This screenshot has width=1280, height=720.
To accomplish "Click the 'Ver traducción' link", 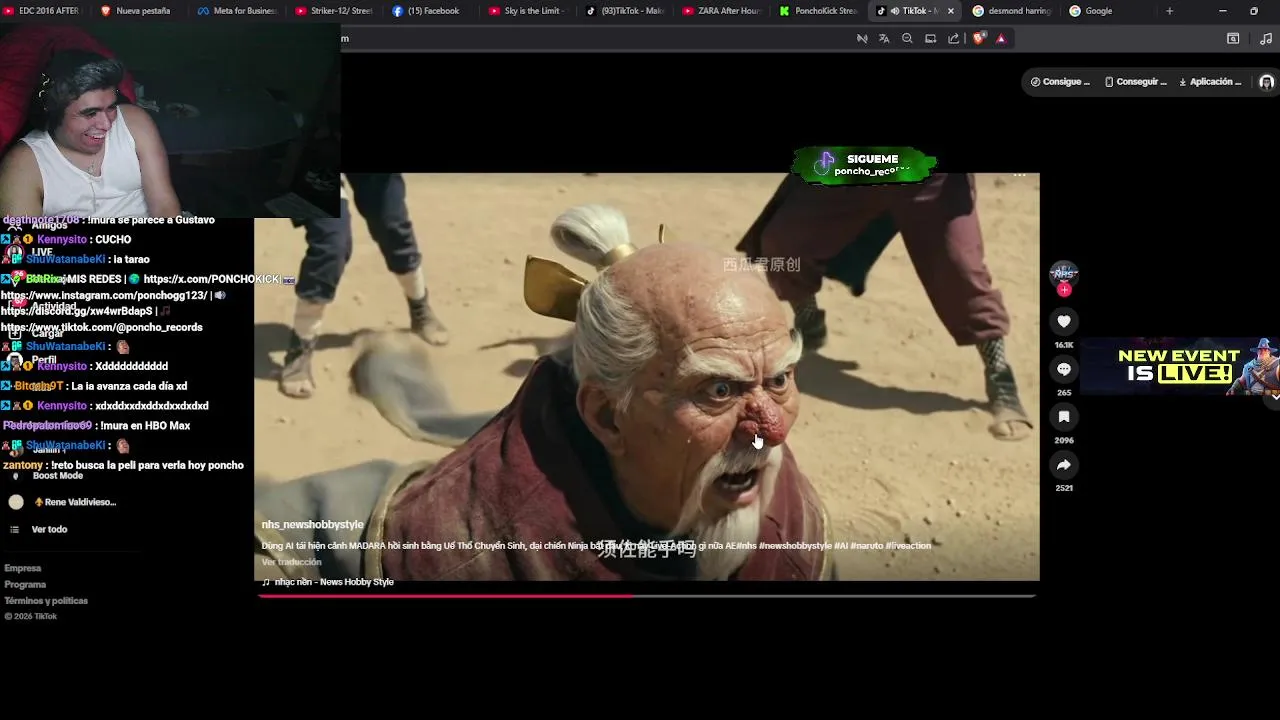I will (291, 562).
